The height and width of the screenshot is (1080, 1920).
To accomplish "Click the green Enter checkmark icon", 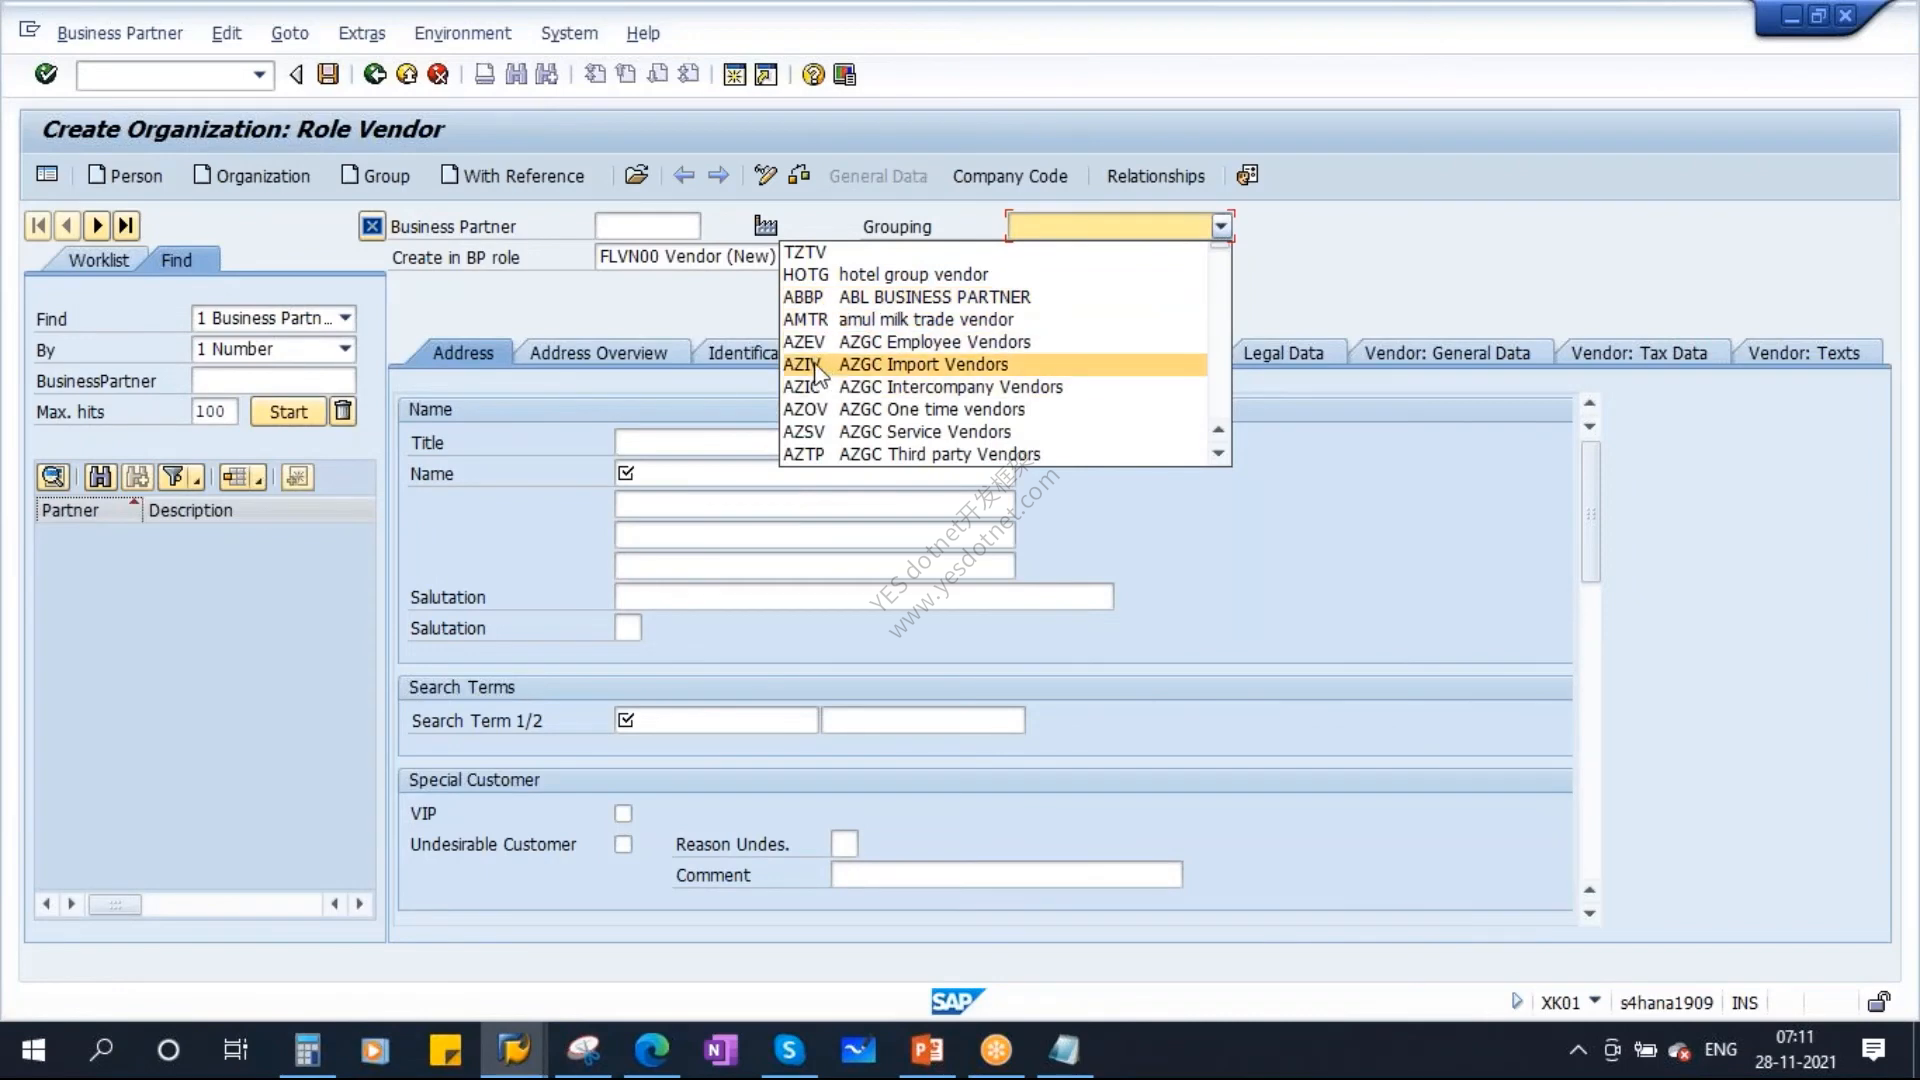I will [46, 74].
